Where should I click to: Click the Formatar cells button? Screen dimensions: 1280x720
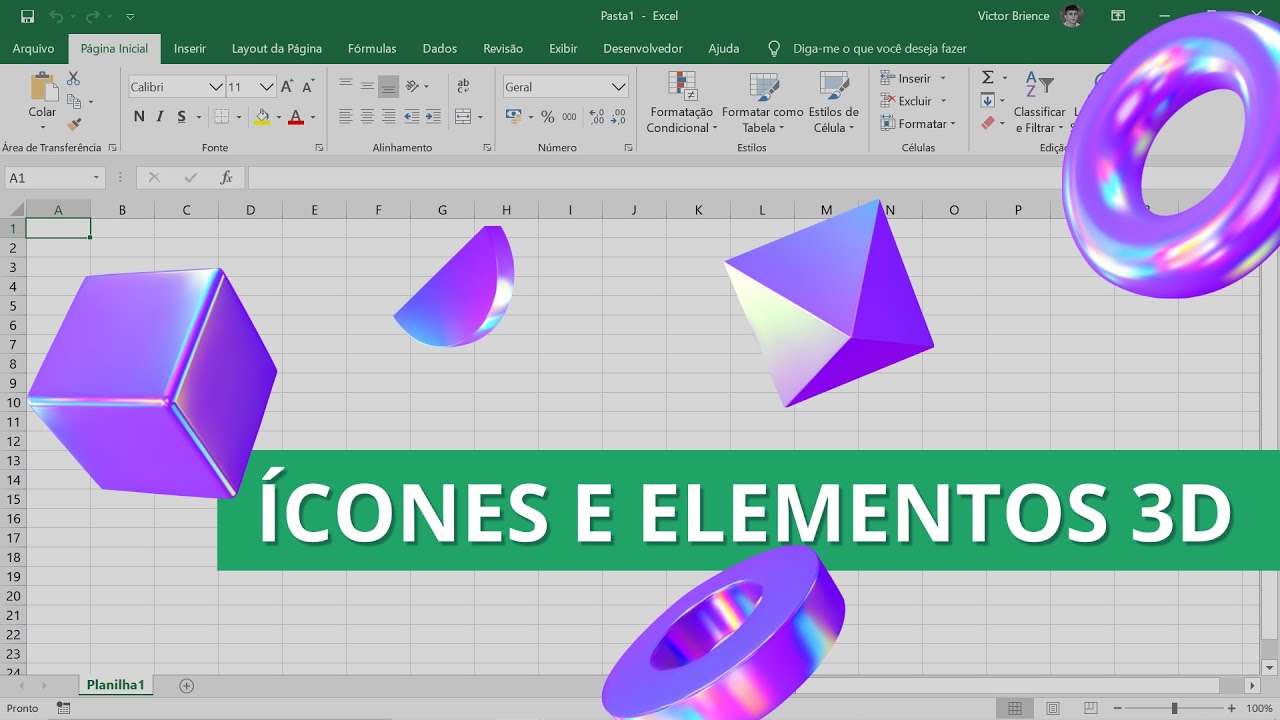point(918,124)
